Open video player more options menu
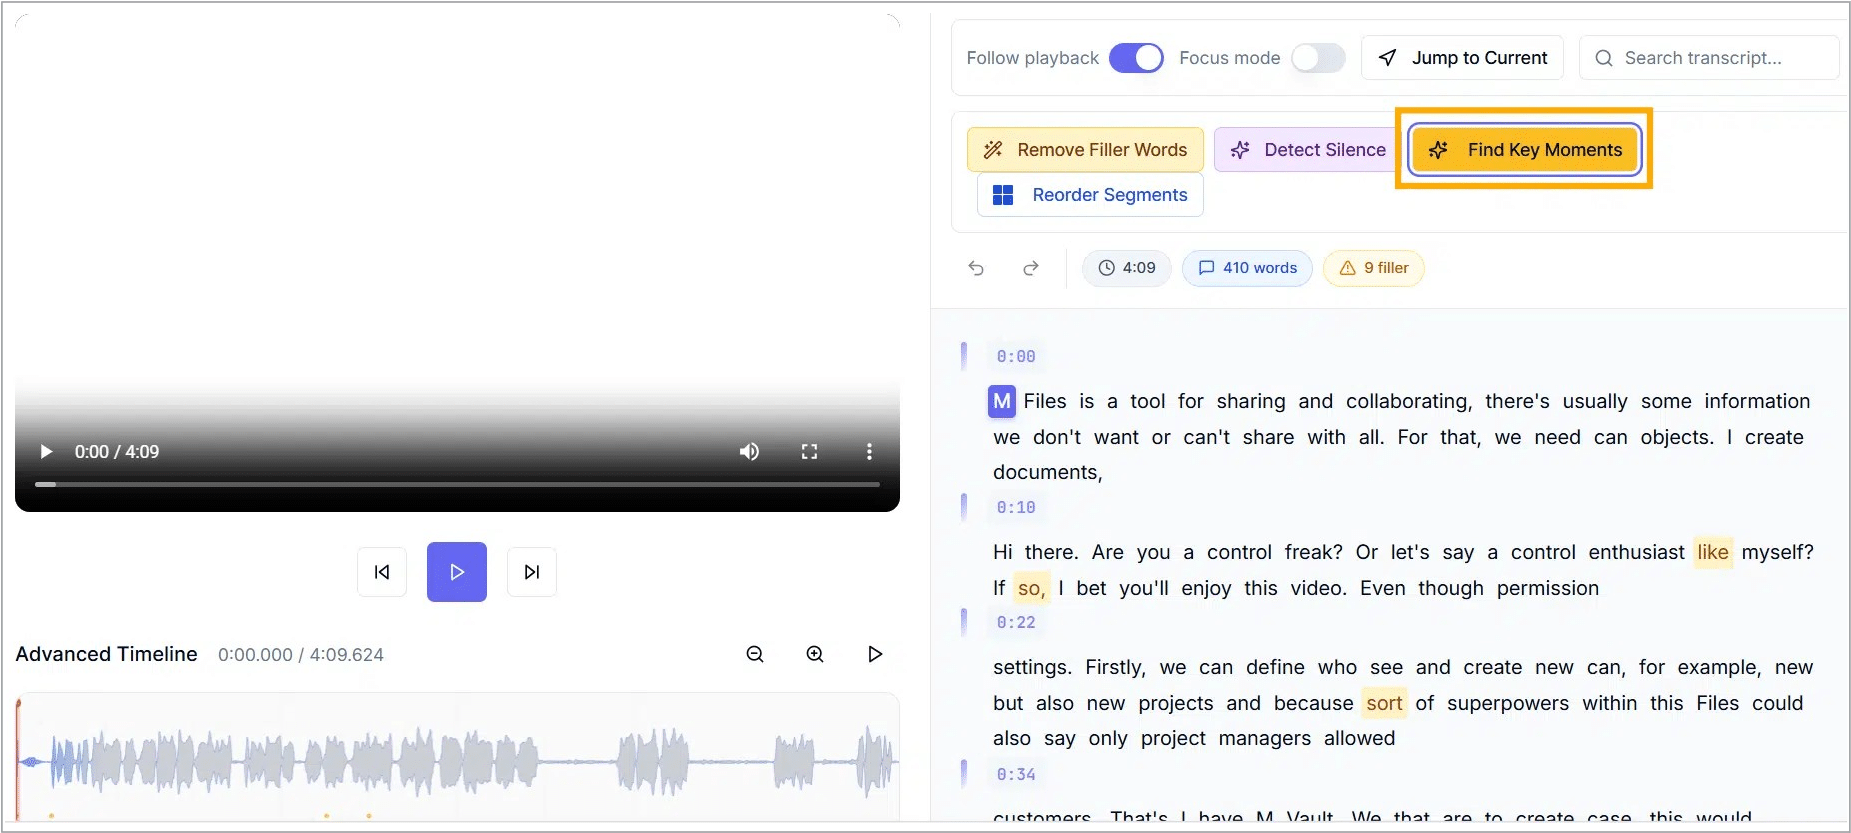 (x=869, y=452)
